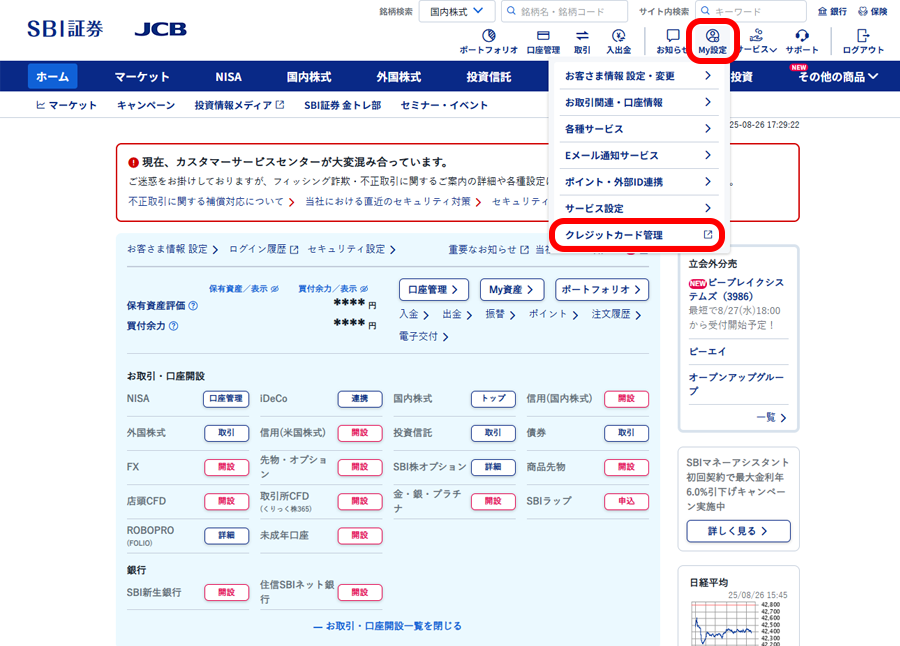Click the My資産 button
This screenshot has width=900, height=646.
(x=511, y=290)
